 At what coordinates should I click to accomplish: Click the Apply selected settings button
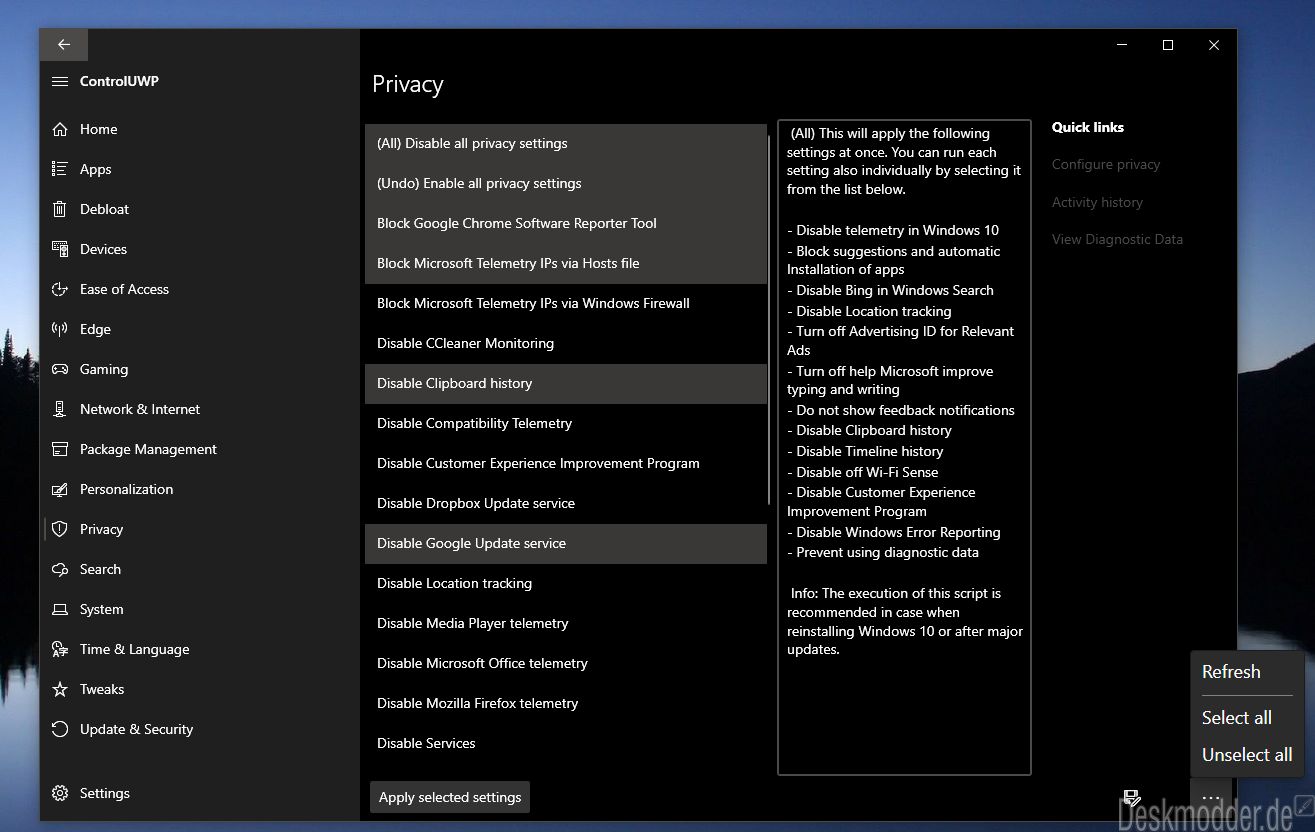click(450, 797)
